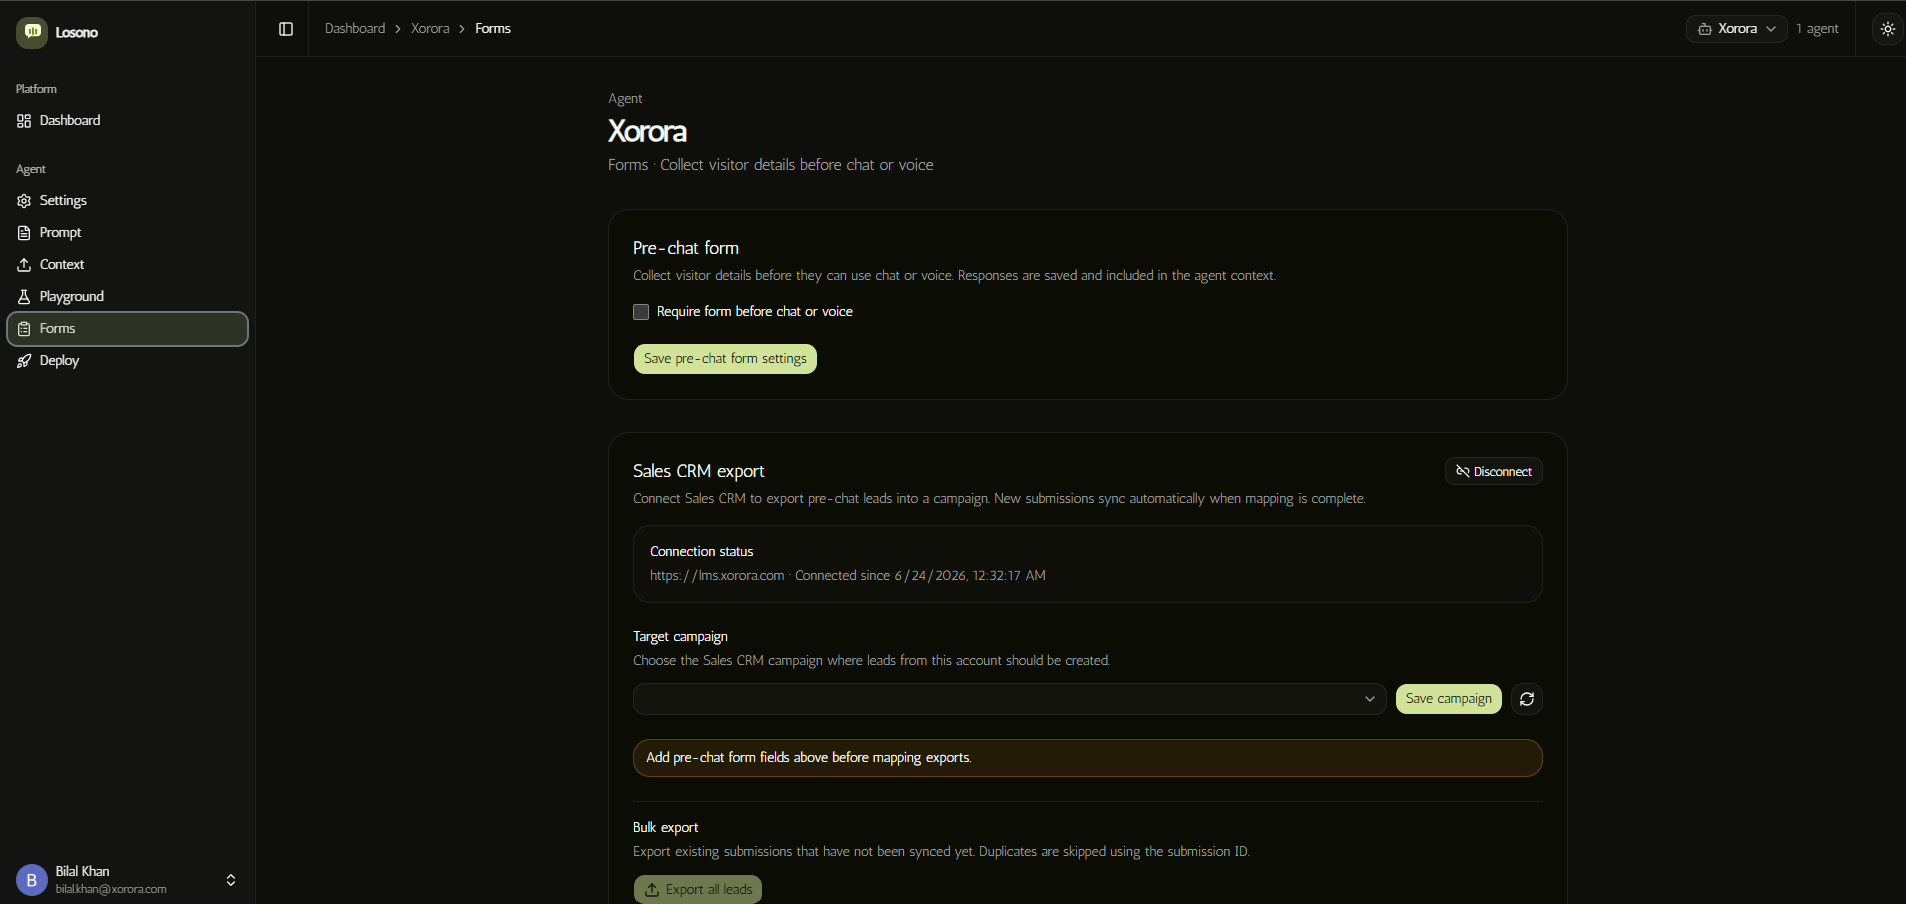The width and height of the screenshot is (1906, 904).
Task: Click the Losono logo icon
Action: click(x=32, y=32)
